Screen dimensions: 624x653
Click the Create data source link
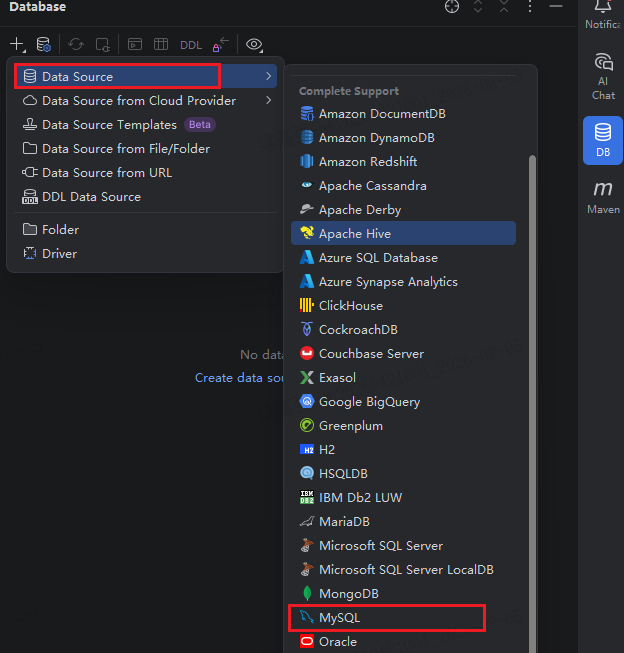[x=239, y=378]
